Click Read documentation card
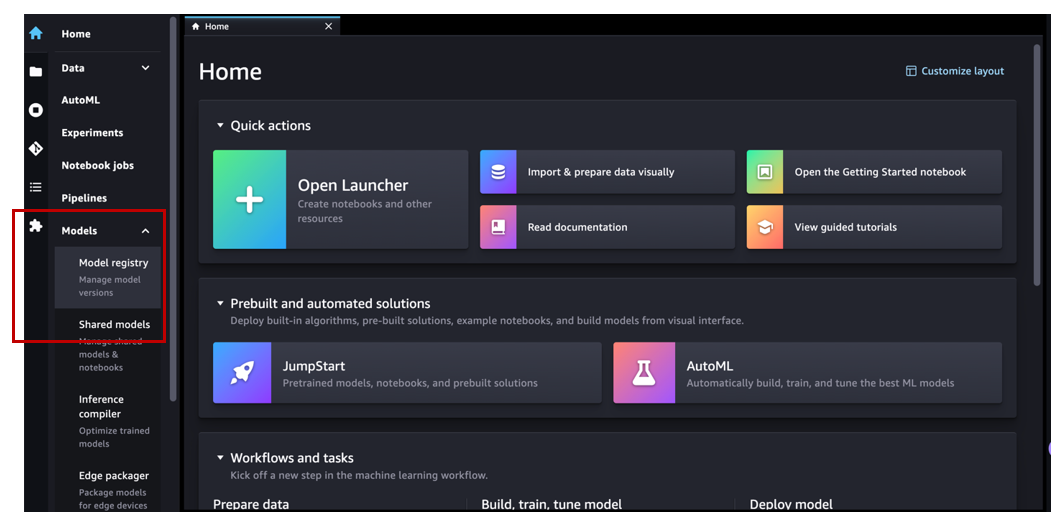1058x518 pixels. (607, 227)
